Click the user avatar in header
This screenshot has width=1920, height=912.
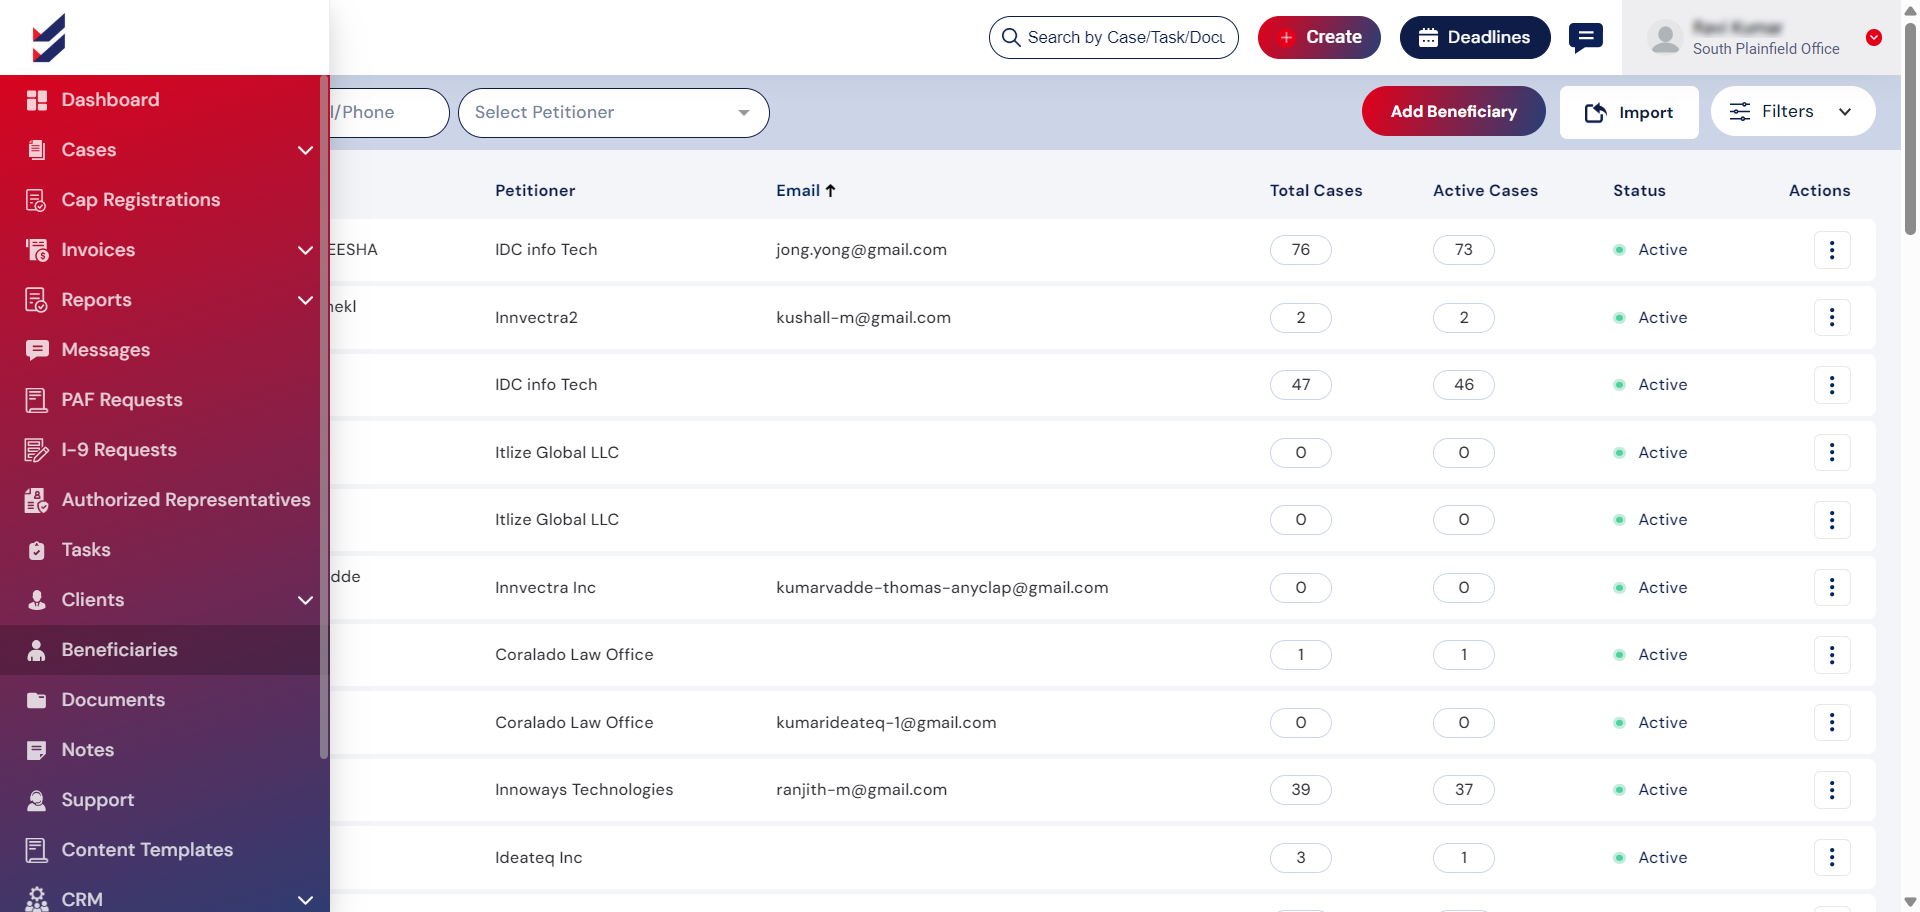click(x=1665, y=38)
